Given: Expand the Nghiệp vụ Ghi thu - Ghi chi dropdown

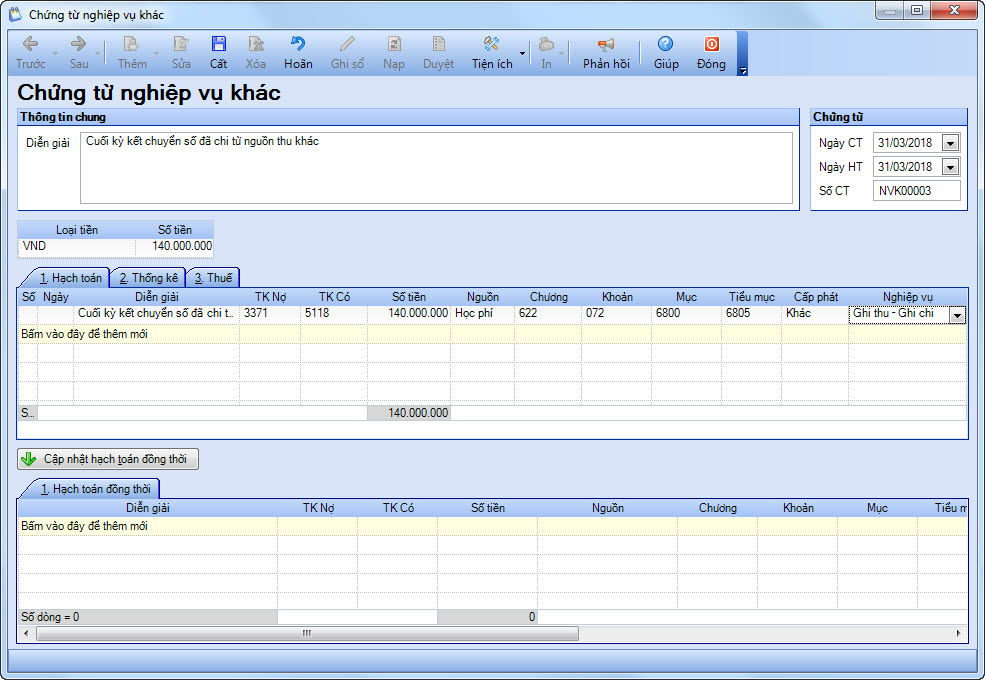Looking at the screenshot, I should coord(957,315).
